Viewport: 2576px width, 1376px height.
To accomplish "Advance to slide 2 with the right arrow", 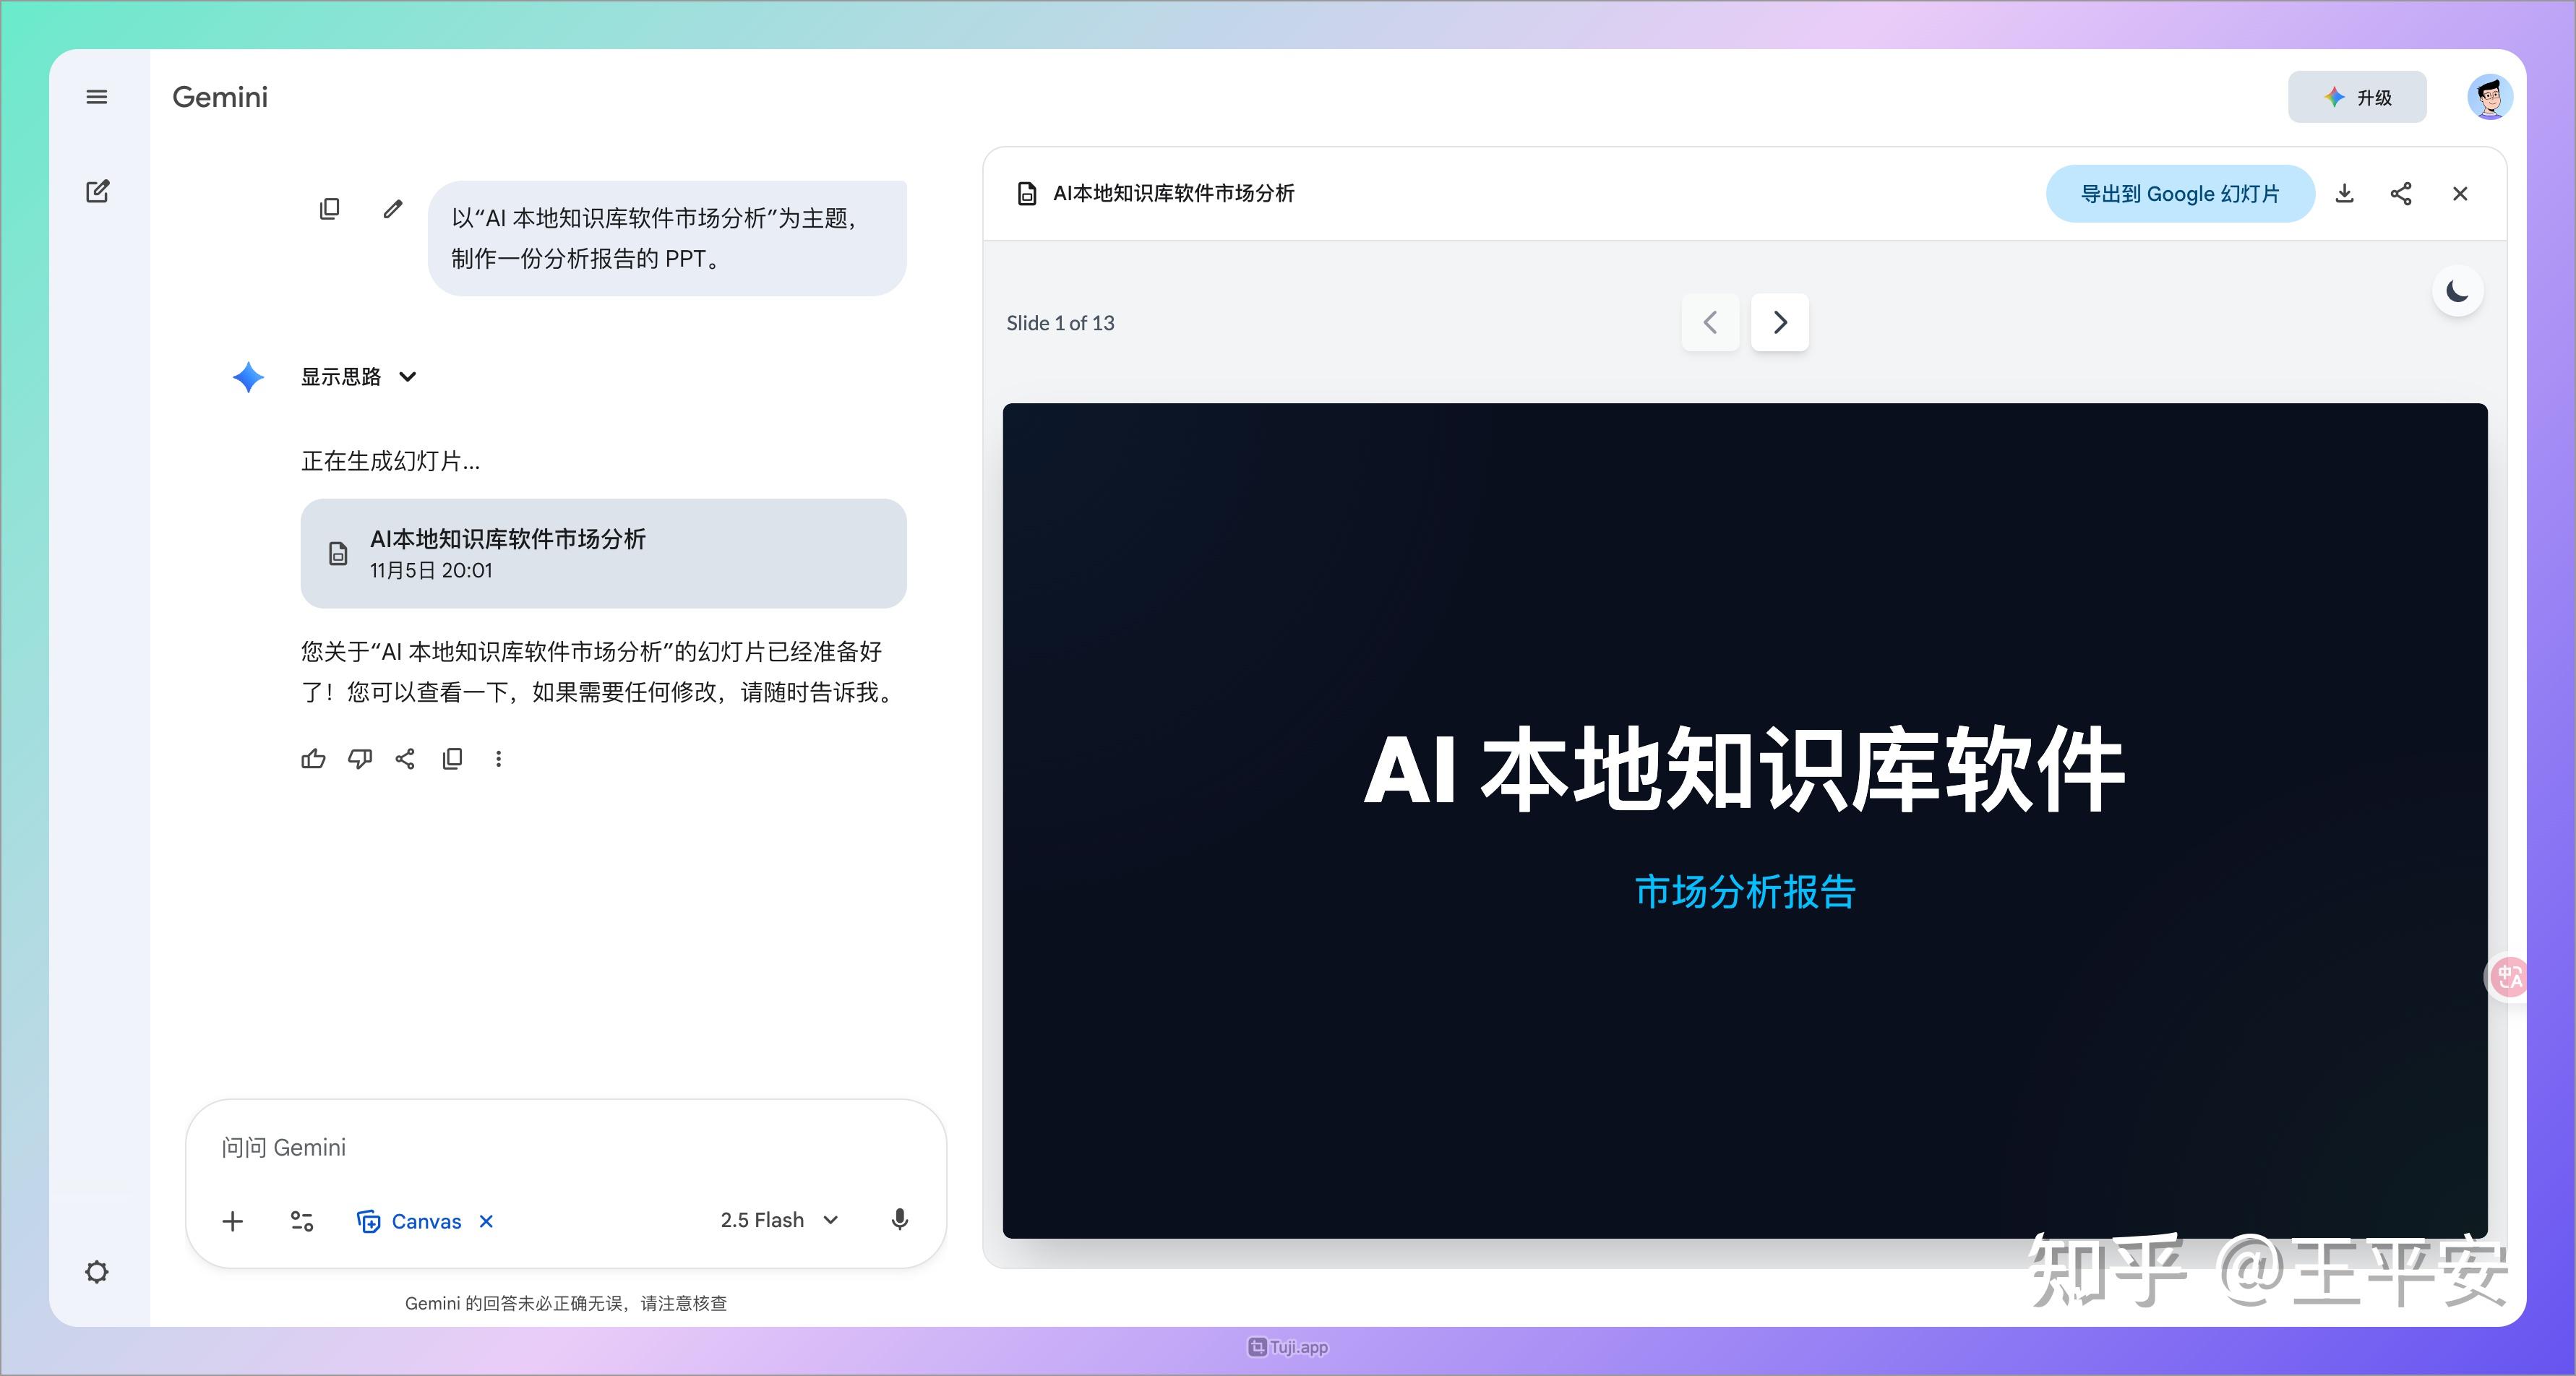I will 1779,322.
